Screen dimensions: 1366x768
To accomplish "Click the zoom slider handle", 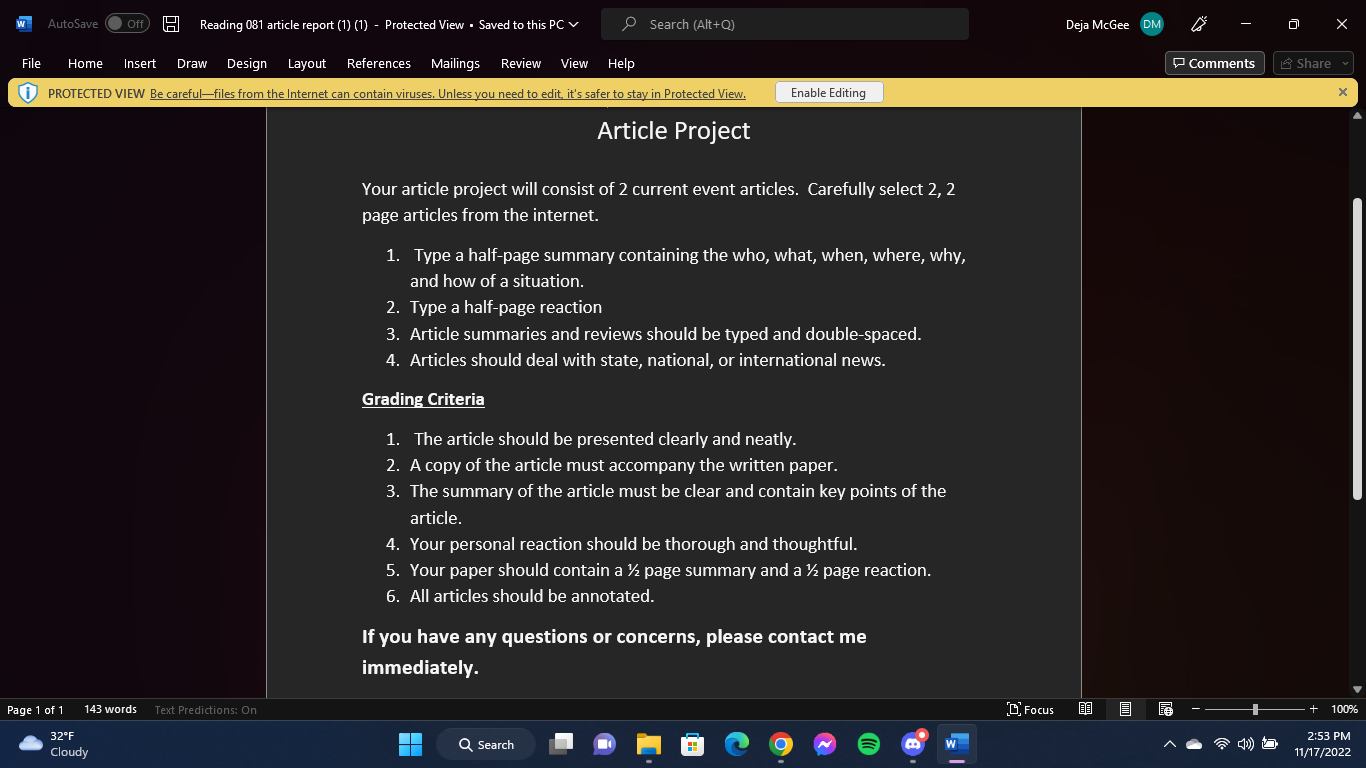I will coord(1255,709).
